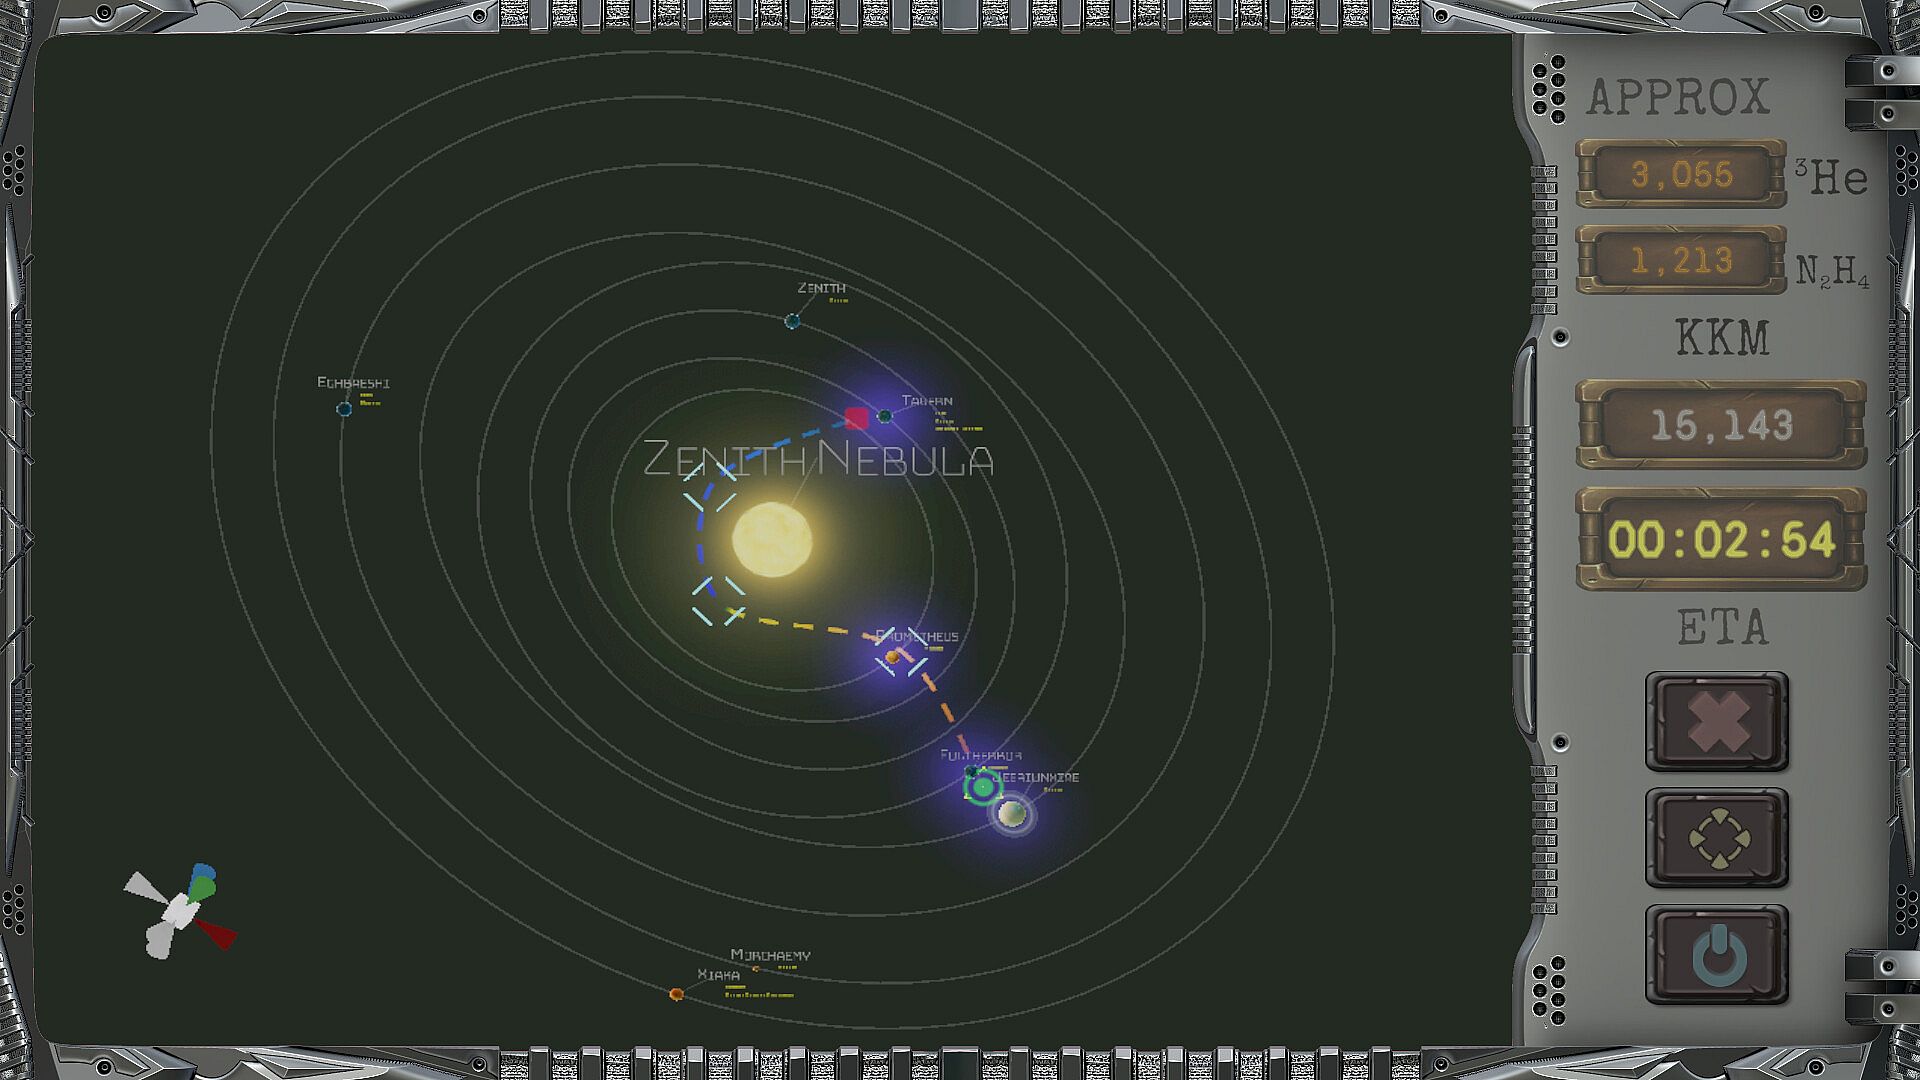This screenshot has width=1920, height=1080.
Task: Click the lower waypoint bracket below the sun
Action: tap(718, 601)
